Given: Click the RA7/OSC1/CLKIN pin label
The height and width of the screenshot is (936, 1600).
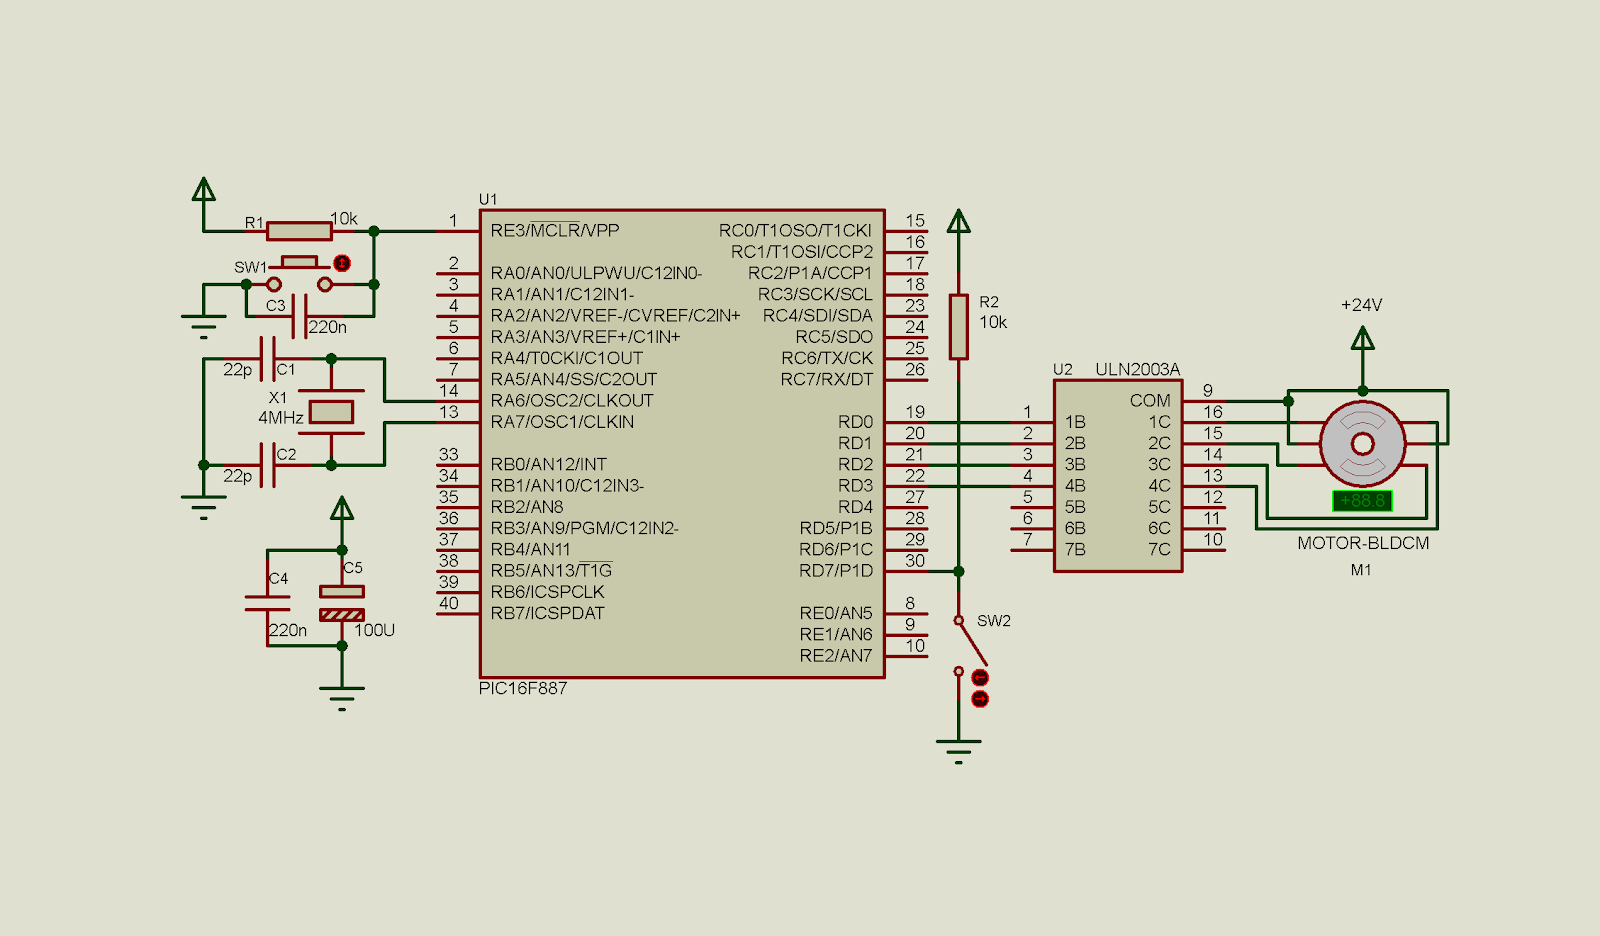Looking at the screenshot, I should [x=562, y=422].
